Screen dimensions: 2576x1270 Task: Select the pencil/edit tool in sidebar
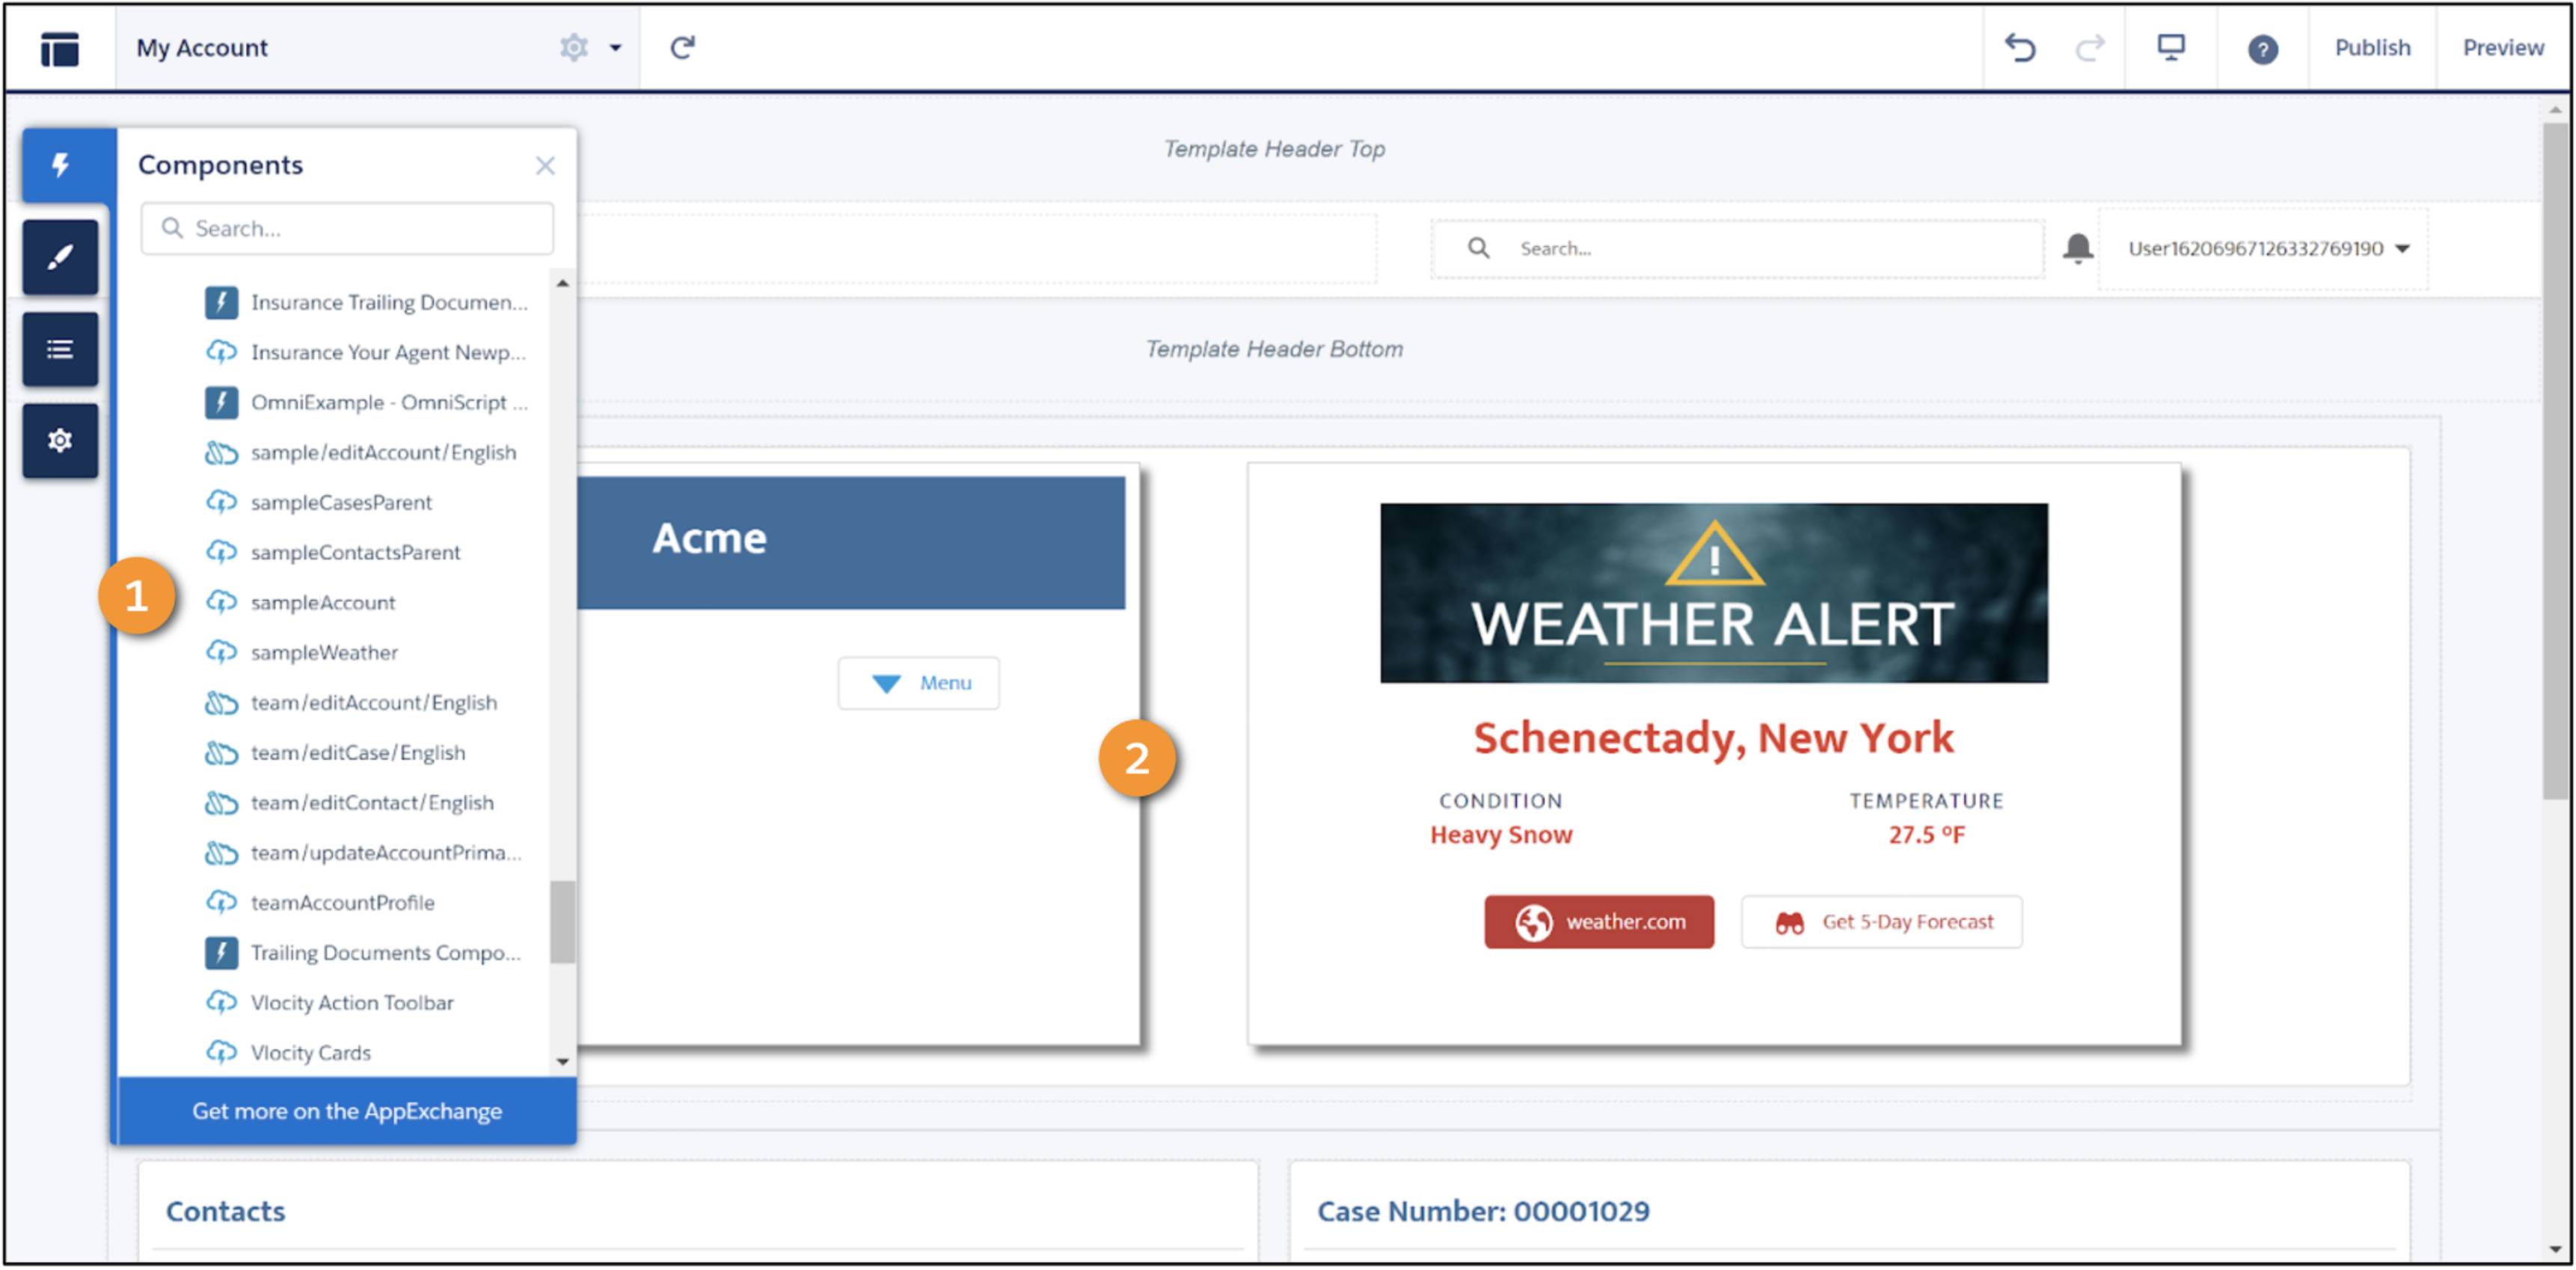[61, 253]
